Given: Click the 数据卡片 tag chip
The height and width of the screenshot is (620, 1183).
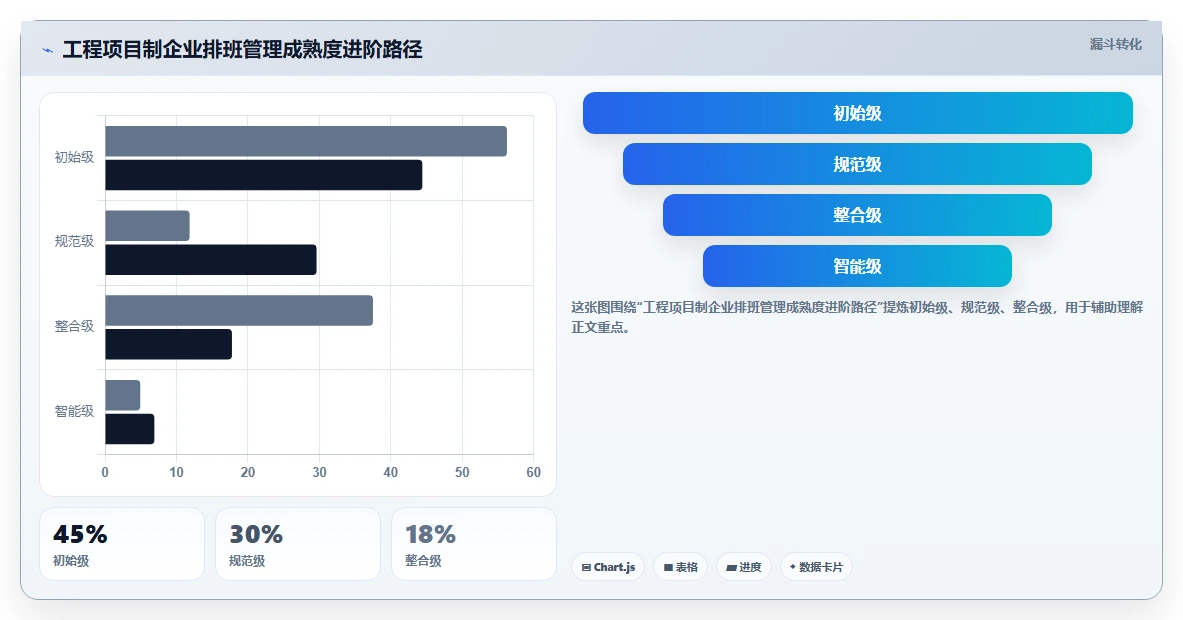Looking at the screenshot, I should coord(816,567).
